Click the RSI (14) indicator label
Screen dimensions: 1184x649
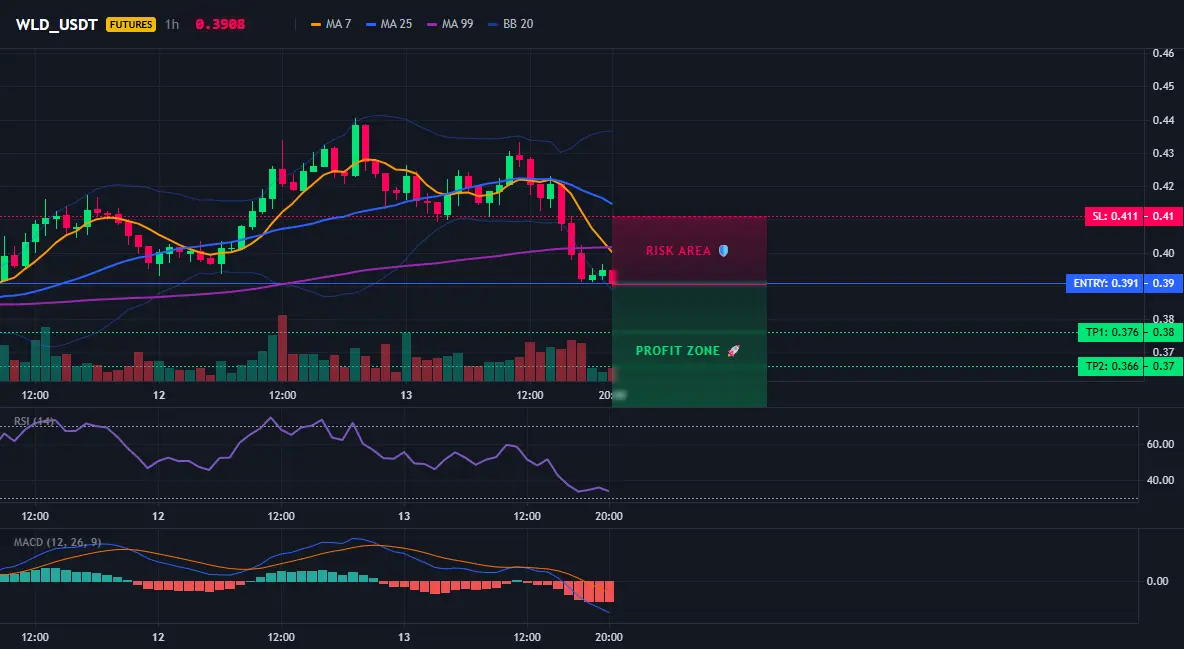pyautogui.click(x=34, y=421)
